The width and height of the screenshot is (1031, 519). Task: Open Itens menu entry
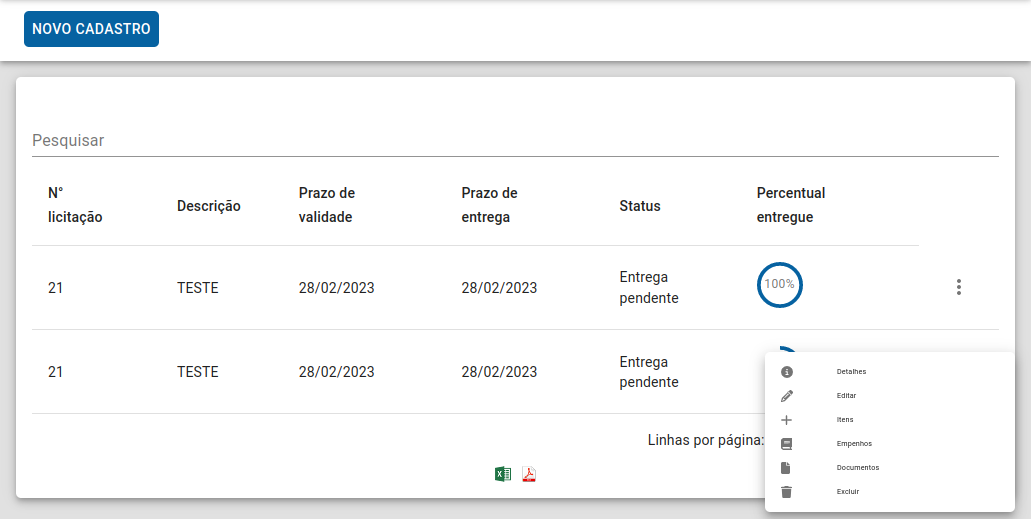[890, 420]
